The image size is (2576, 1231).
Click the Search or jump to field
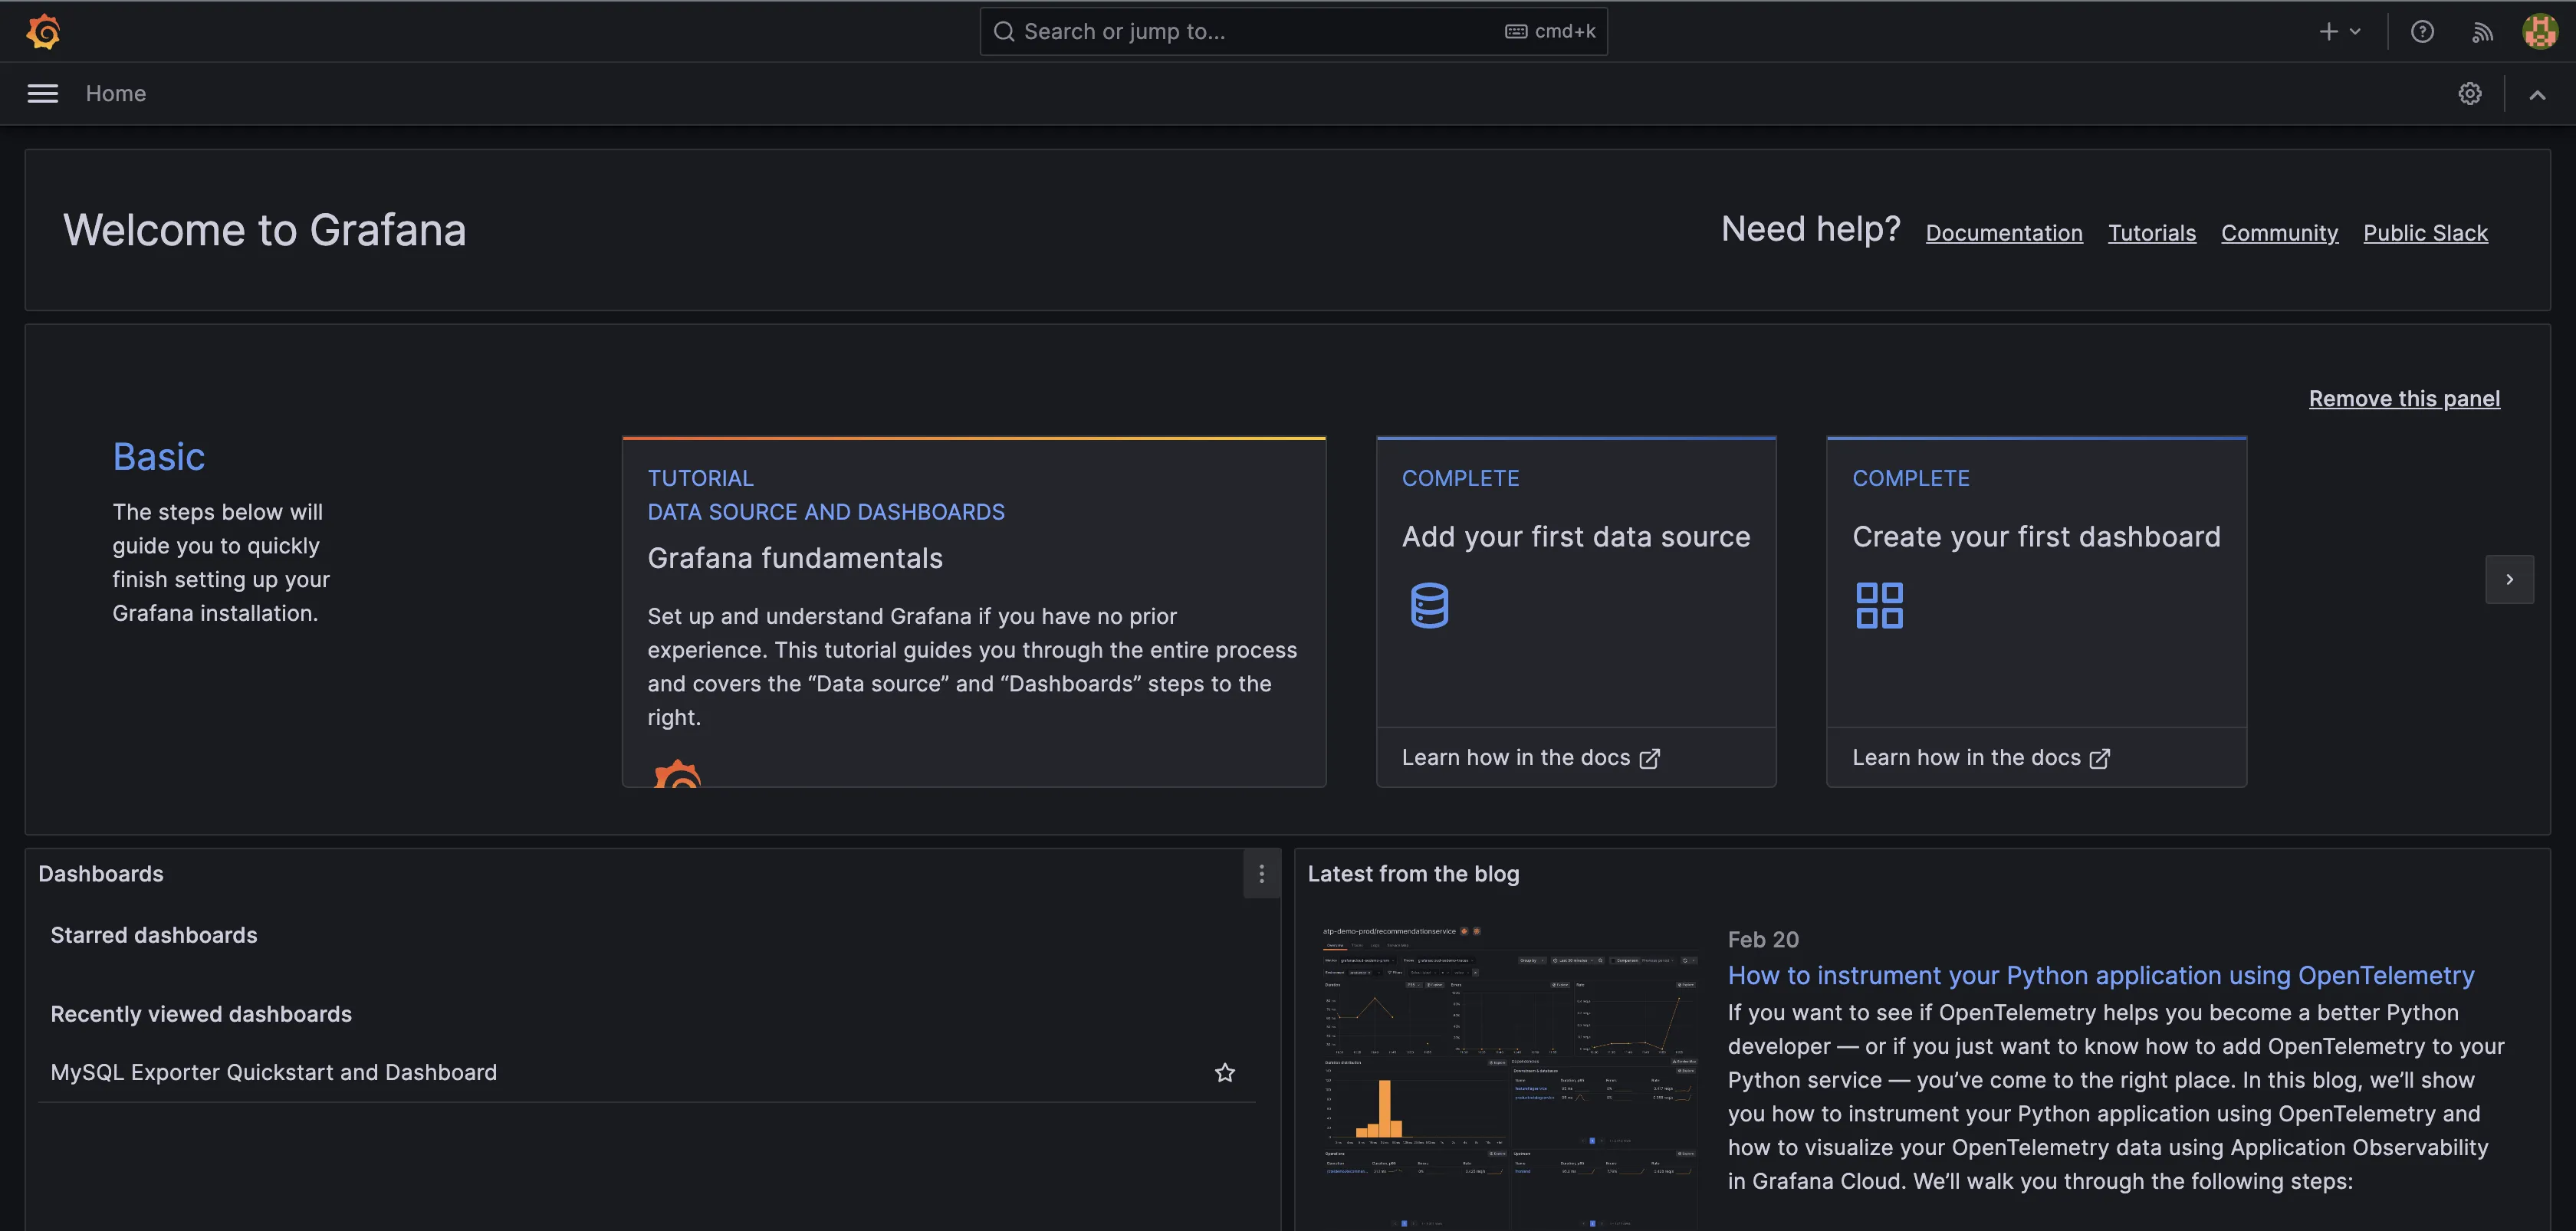tap(1293, 31)
